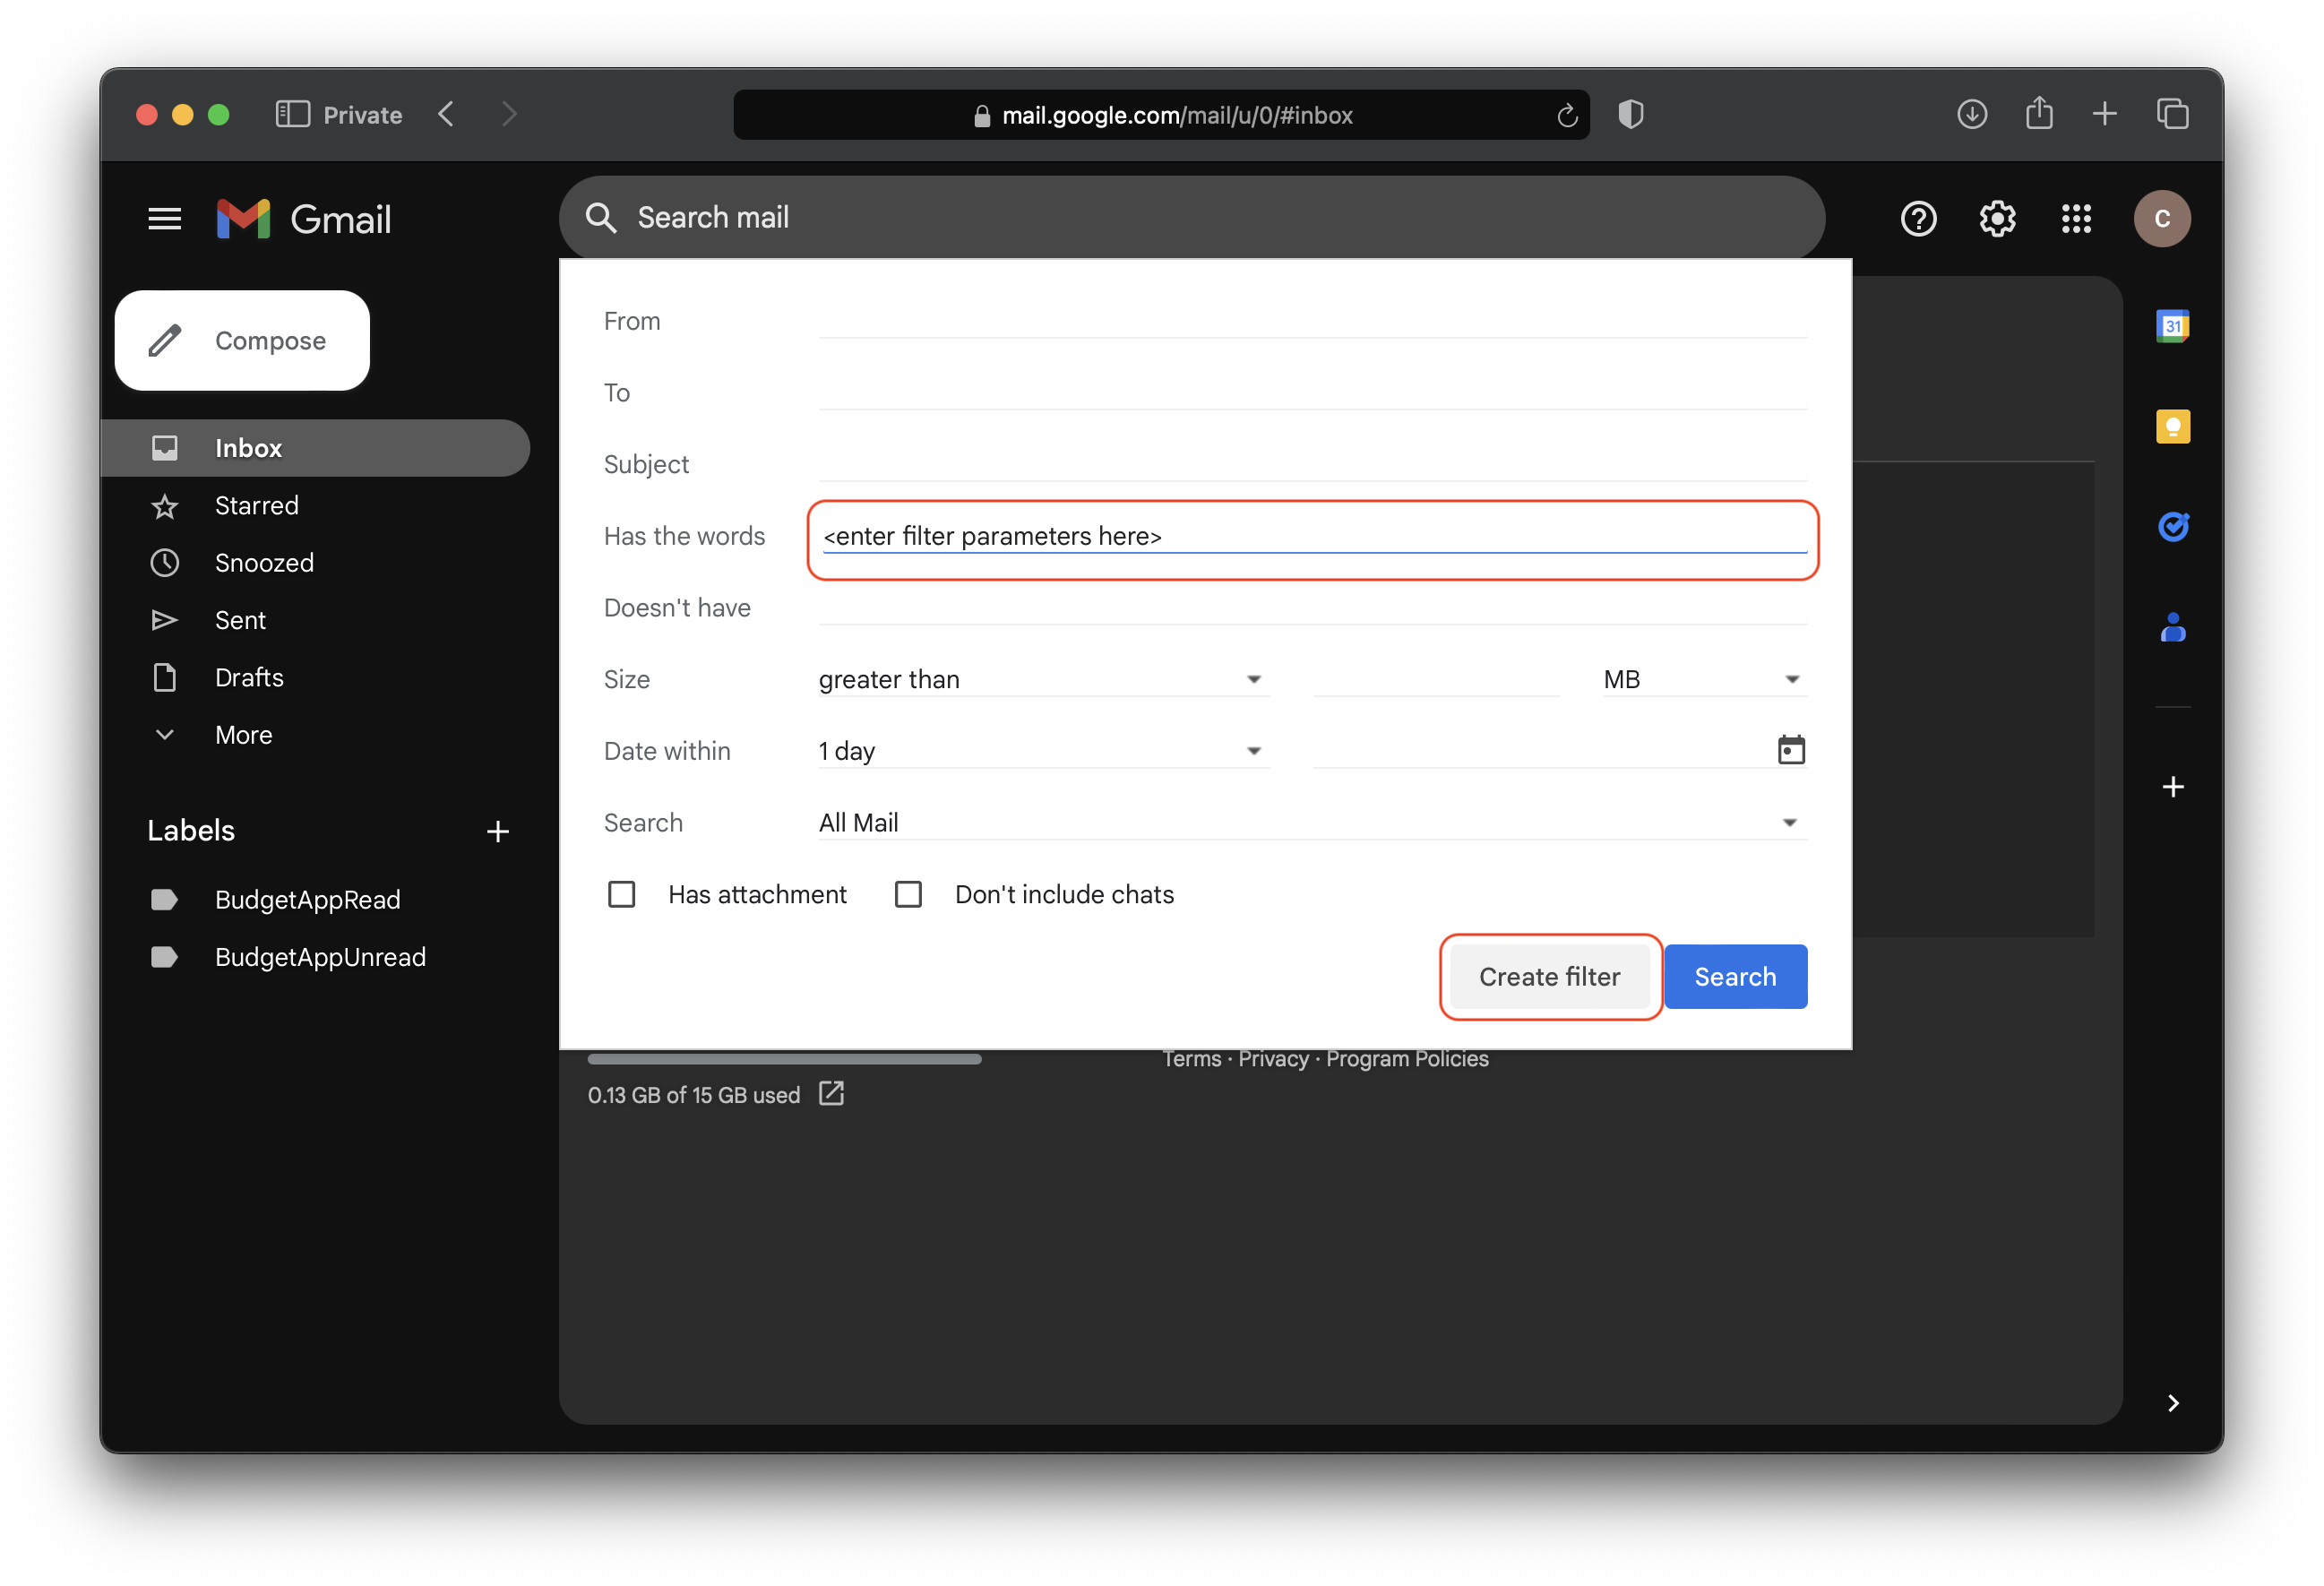Click the Create filter button
The image size is (2324, 1586).
tap(1549, 977)
